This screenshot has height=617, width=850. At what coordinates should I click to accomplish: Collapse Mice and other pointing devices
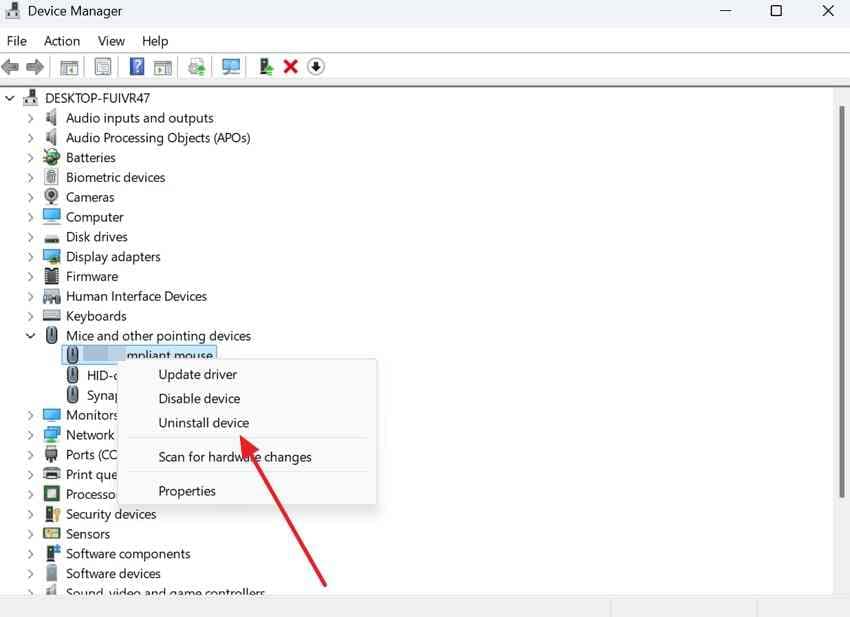(30, 336)
